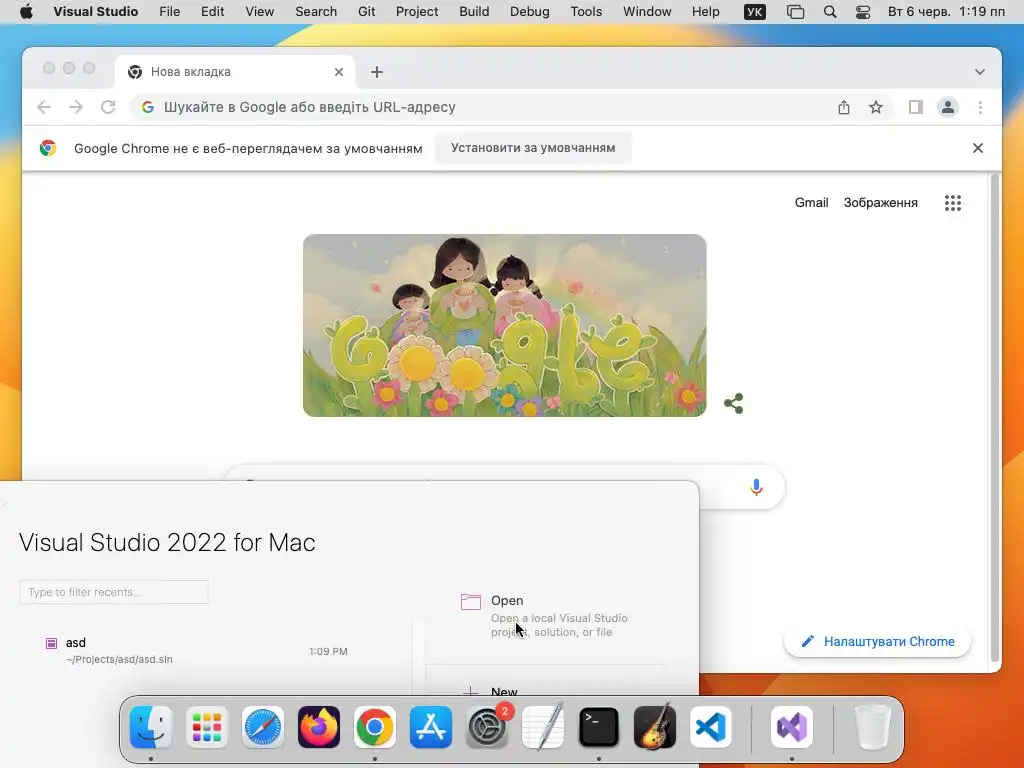
Task: Open Visual Studio from the Dock
Action: [792, 727]
